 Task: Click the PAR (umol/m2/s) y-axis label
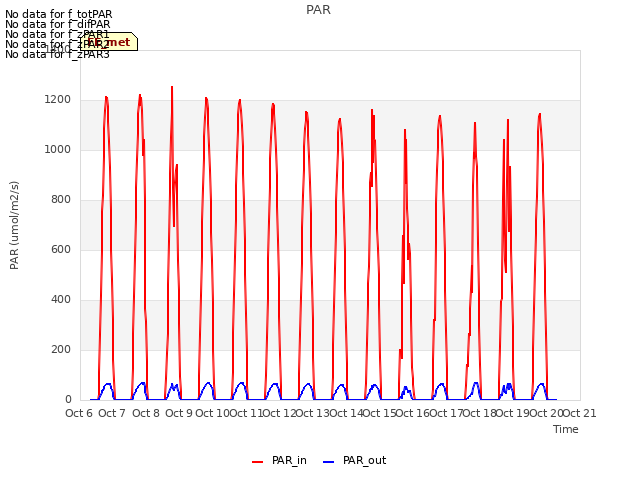(x=14, y=225)
